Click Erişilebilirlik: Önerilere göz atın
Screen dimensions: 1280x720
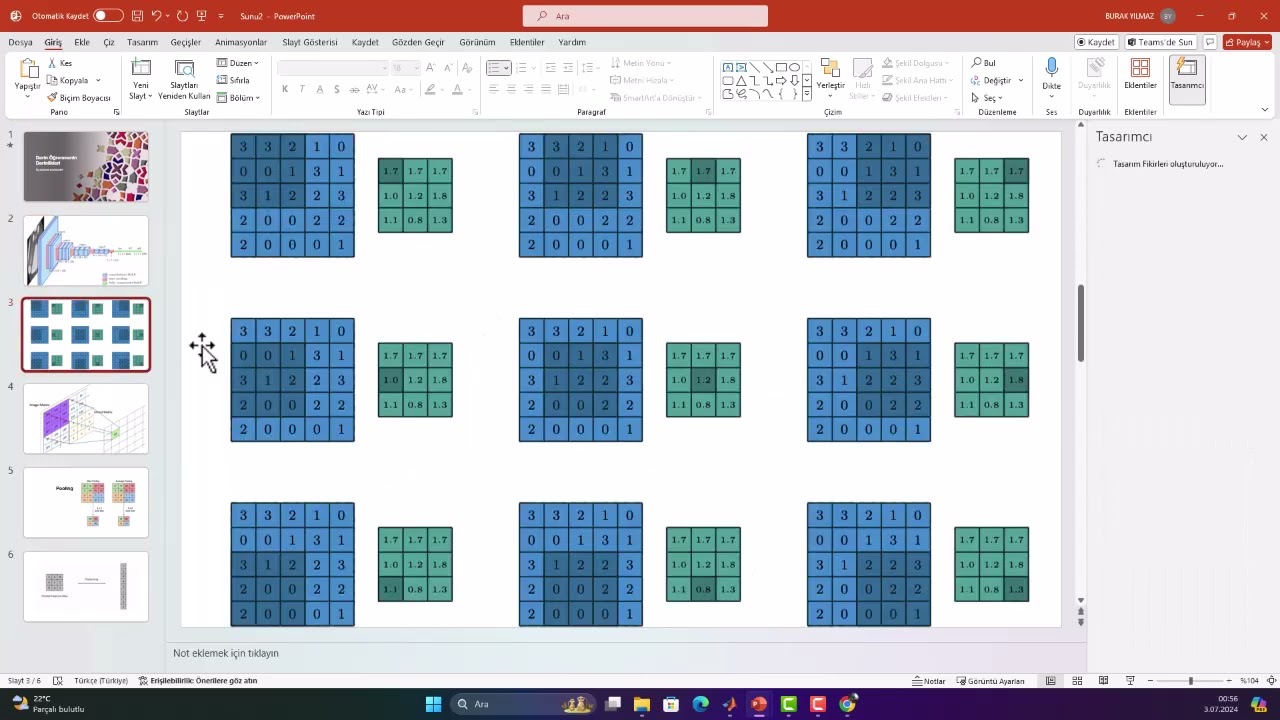click(x=198, y=681)
